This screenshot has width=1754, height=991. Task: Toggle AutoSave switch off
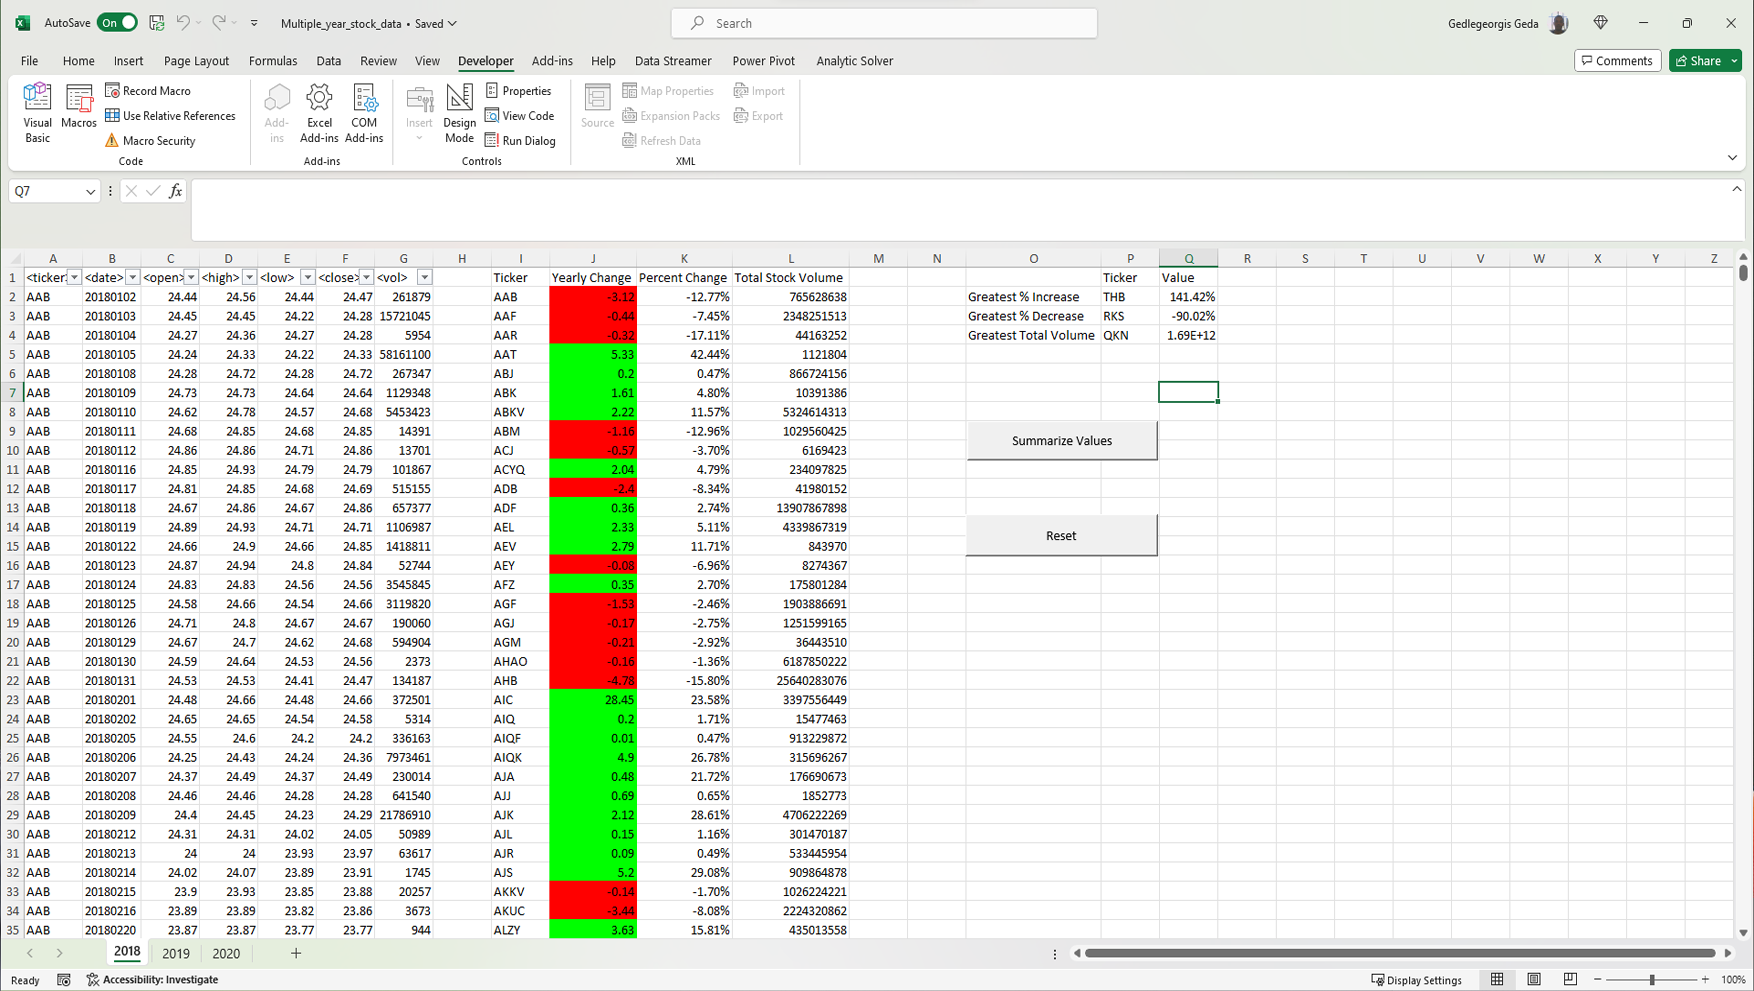click(117, 23)
